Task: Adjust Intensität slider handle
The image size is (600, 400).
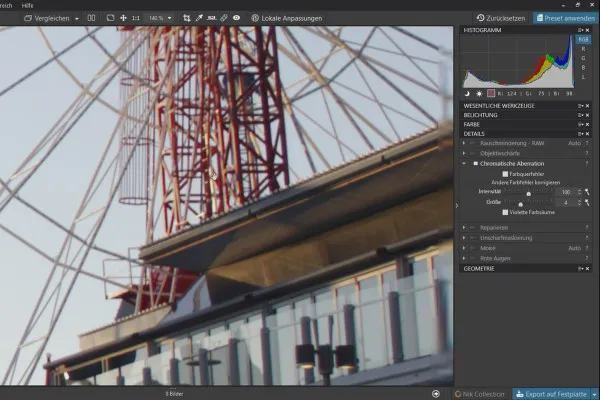Action: [528, 194]
